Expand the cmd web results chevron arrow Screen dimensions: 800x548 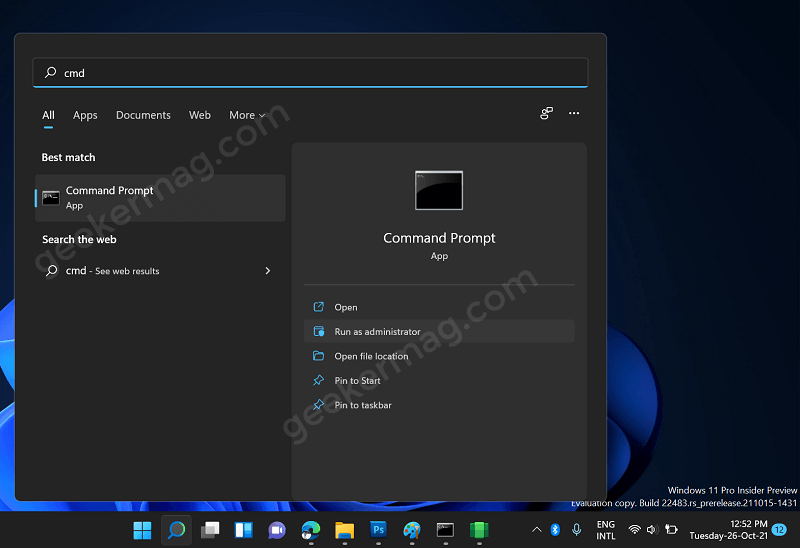click(x=267, y=271)
